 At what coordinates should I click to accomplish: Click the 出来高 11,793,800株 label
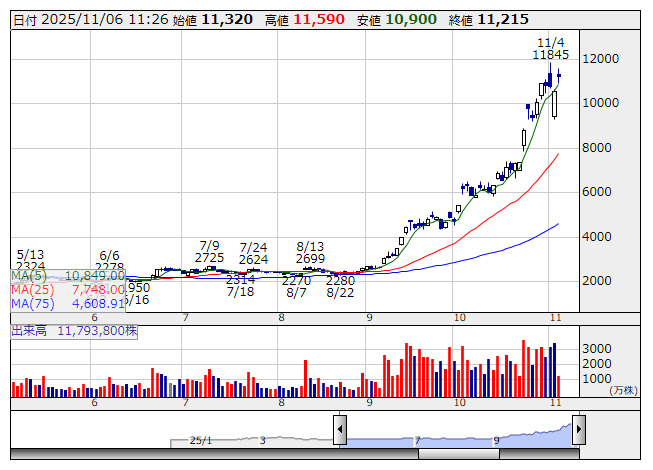coord(74,331)
